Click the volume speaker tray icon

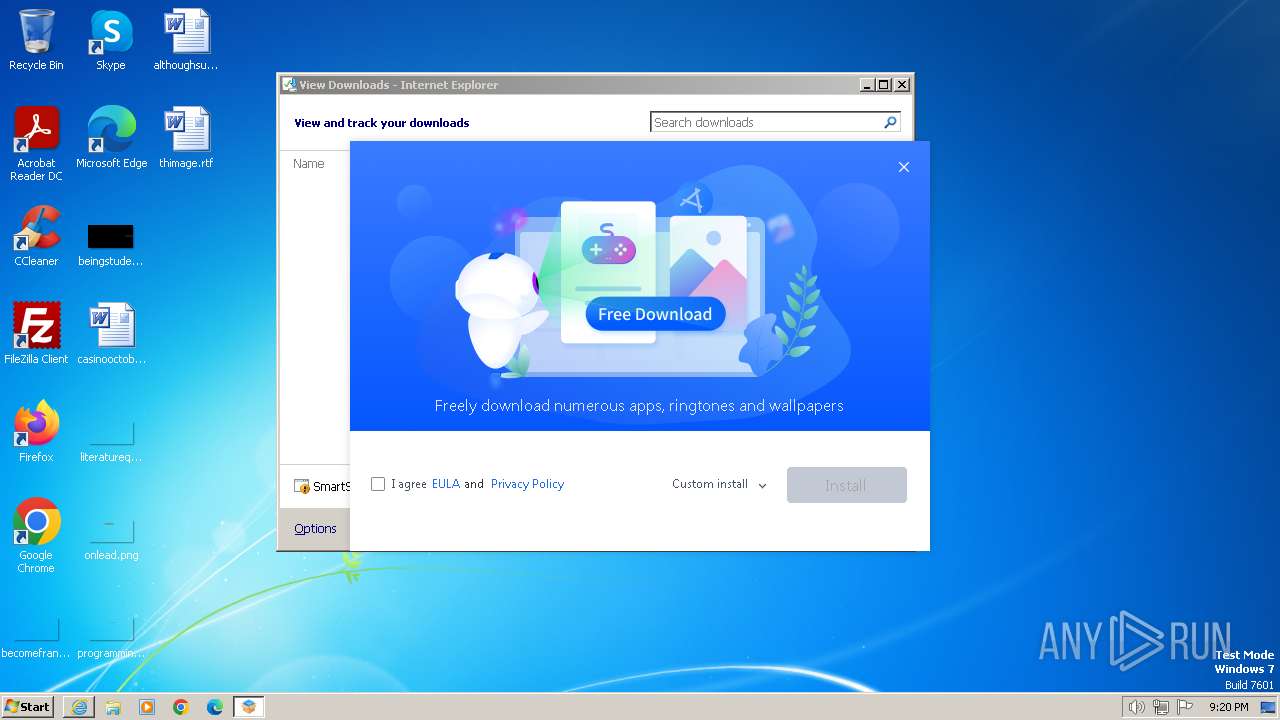1136,707
